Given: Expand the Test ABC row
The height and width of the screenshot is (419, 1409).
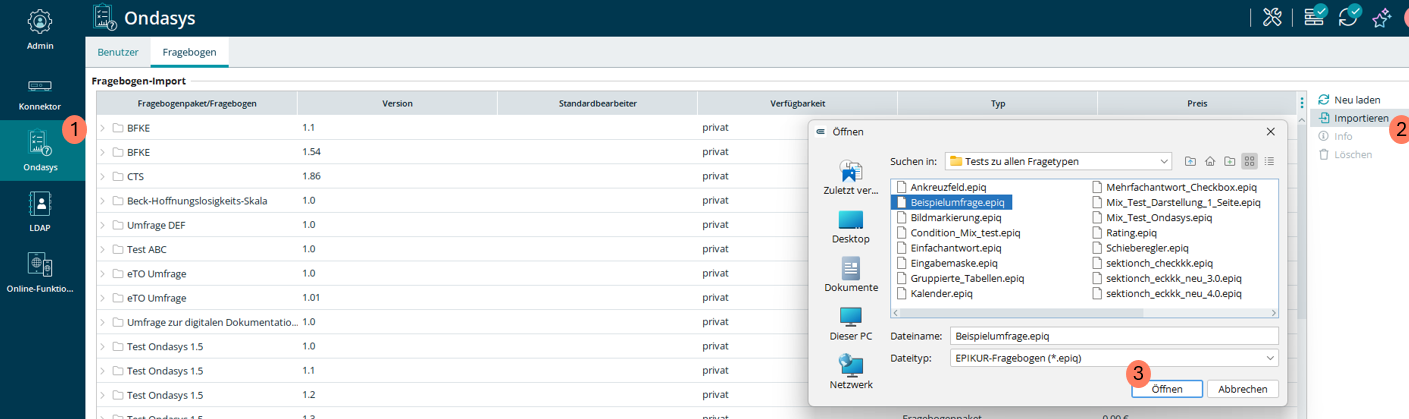Looking at the screenshot, I should 102,249.
